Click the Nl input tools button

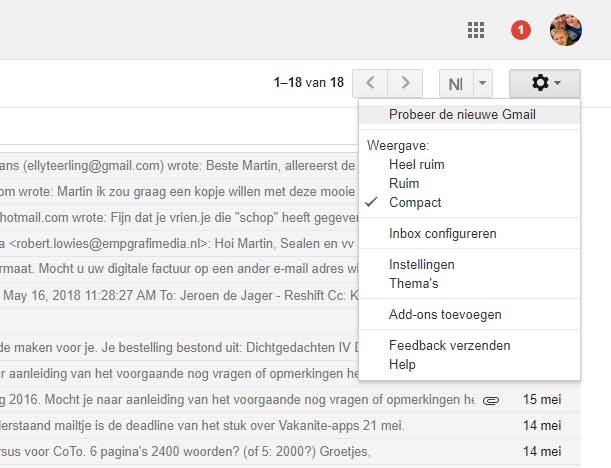(456, 83)
